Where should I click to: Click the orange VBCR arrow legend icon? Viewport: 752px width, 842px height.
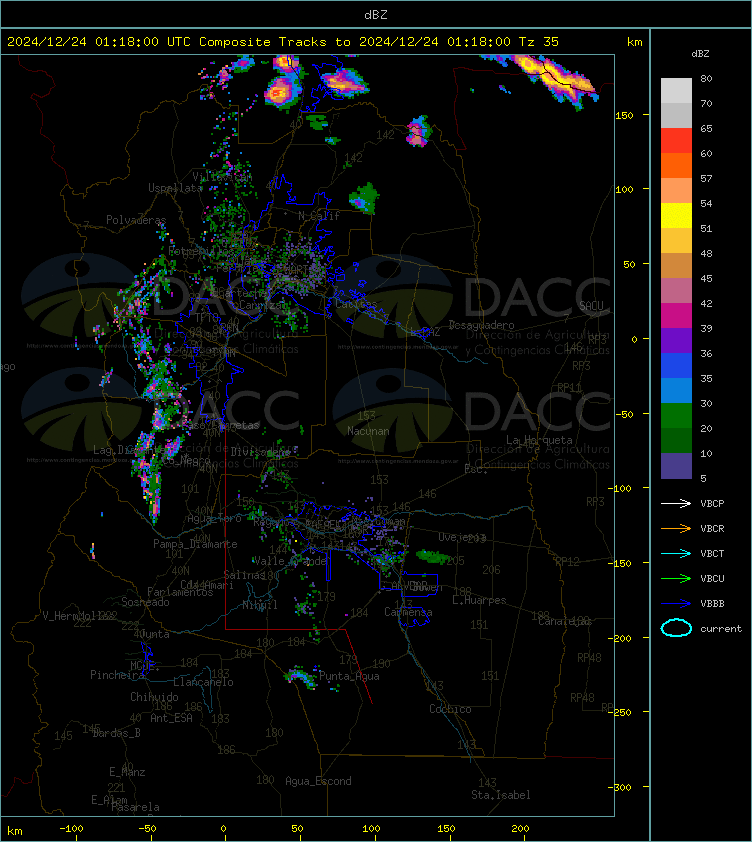(x=676, y=528)
